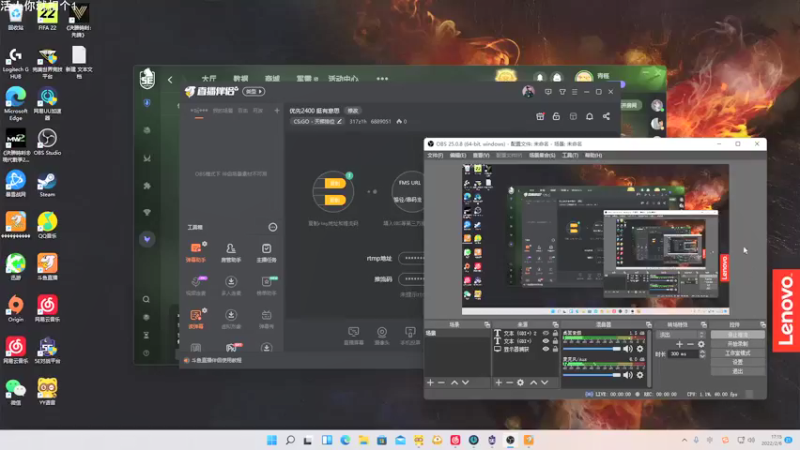
Task: Toggle lock on 文本 (GDI+) source
Action: tap(555, 341)
